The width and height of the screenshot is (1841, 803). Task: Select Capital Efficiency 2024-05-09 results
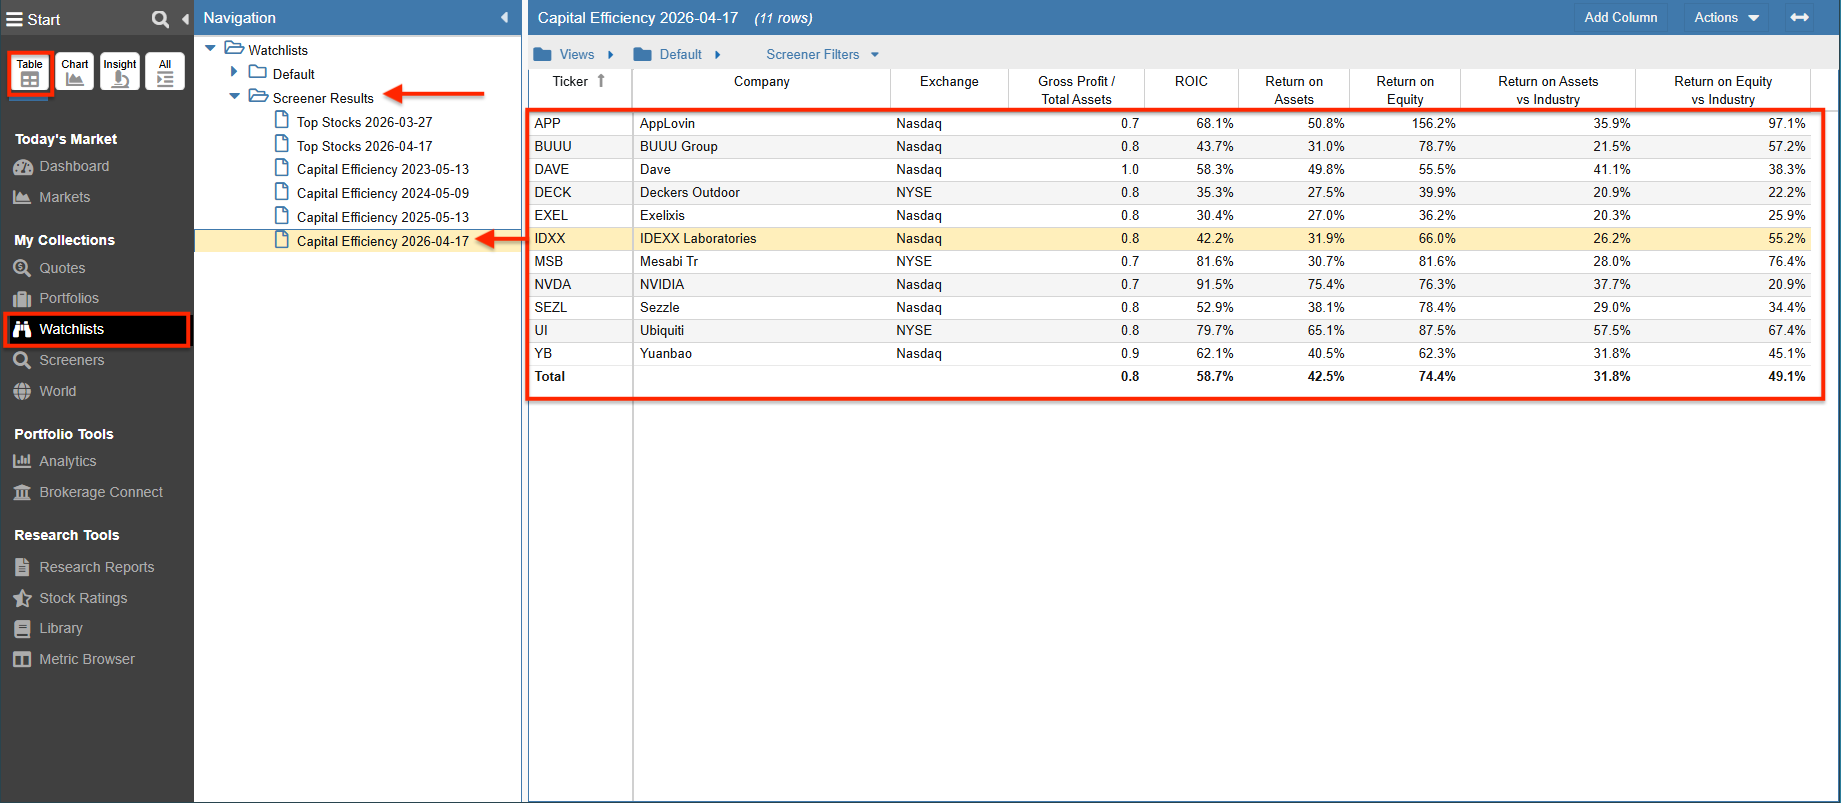[382, 193]
